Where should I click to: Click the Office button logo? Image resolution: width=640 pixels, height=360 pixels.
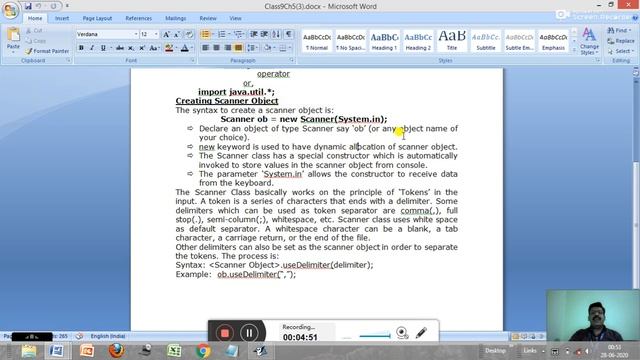(10, 10)
